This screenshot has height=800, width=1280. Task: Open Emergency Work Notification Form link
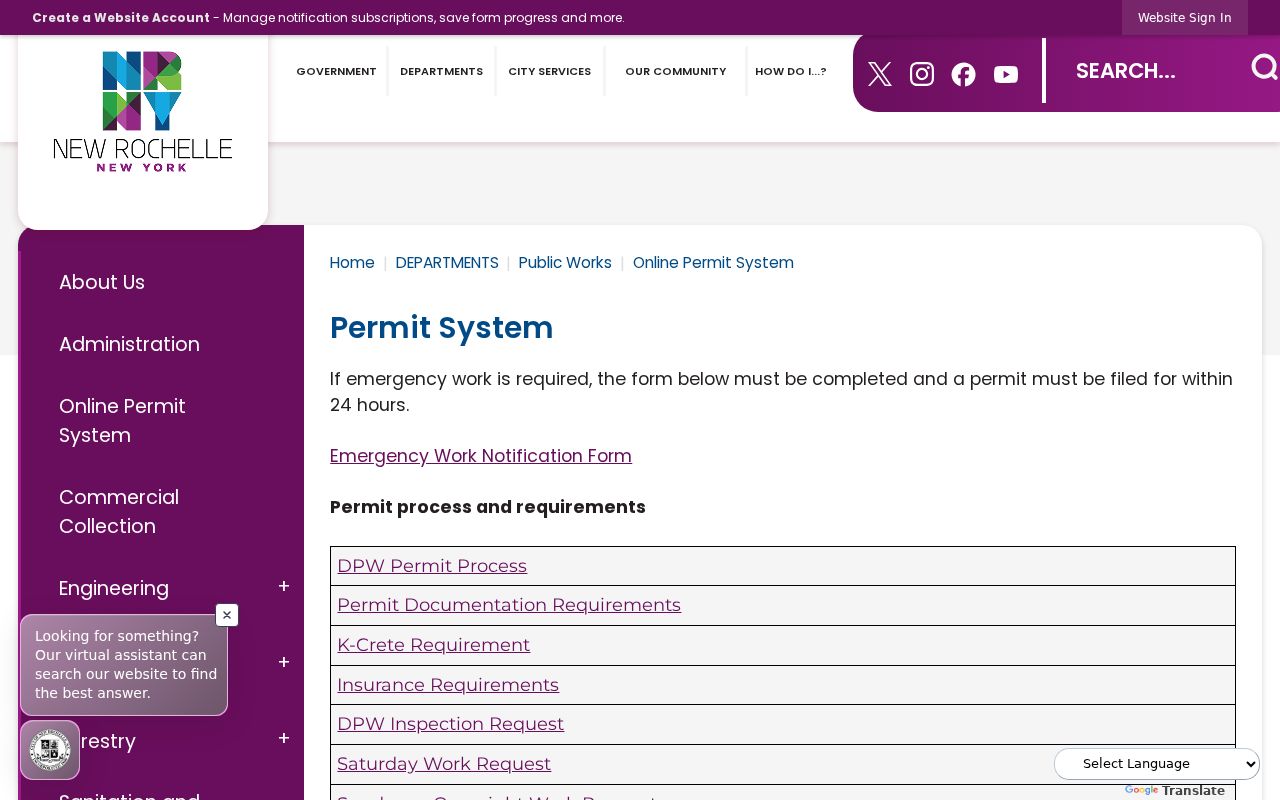point(481,456)
